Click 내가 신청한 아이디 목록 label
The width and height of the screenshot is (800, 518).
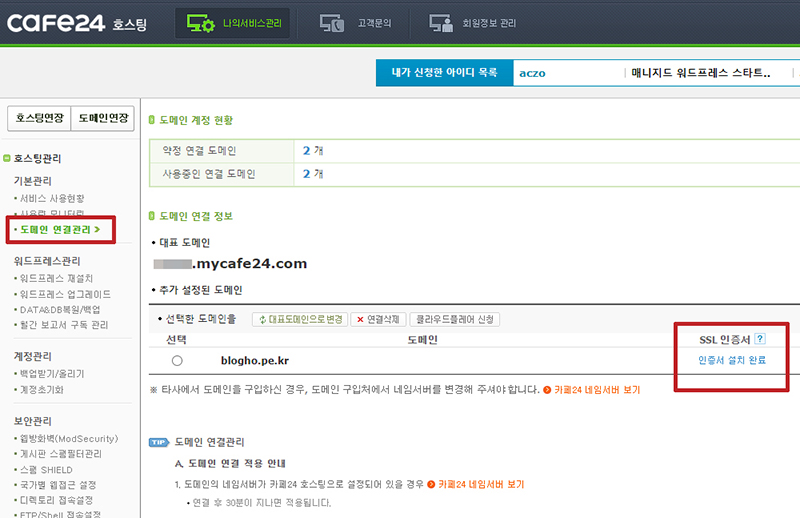click(444, 72)
